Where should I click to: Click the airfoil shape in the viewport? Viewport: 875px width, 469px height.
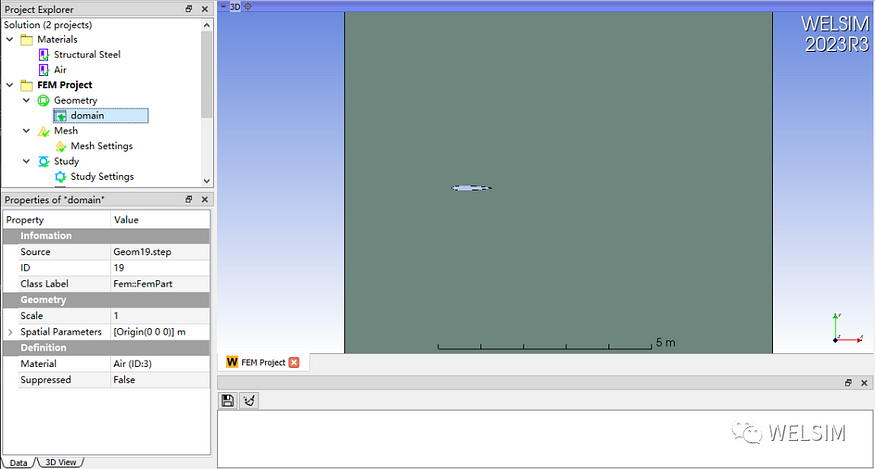tap(472, 188)
